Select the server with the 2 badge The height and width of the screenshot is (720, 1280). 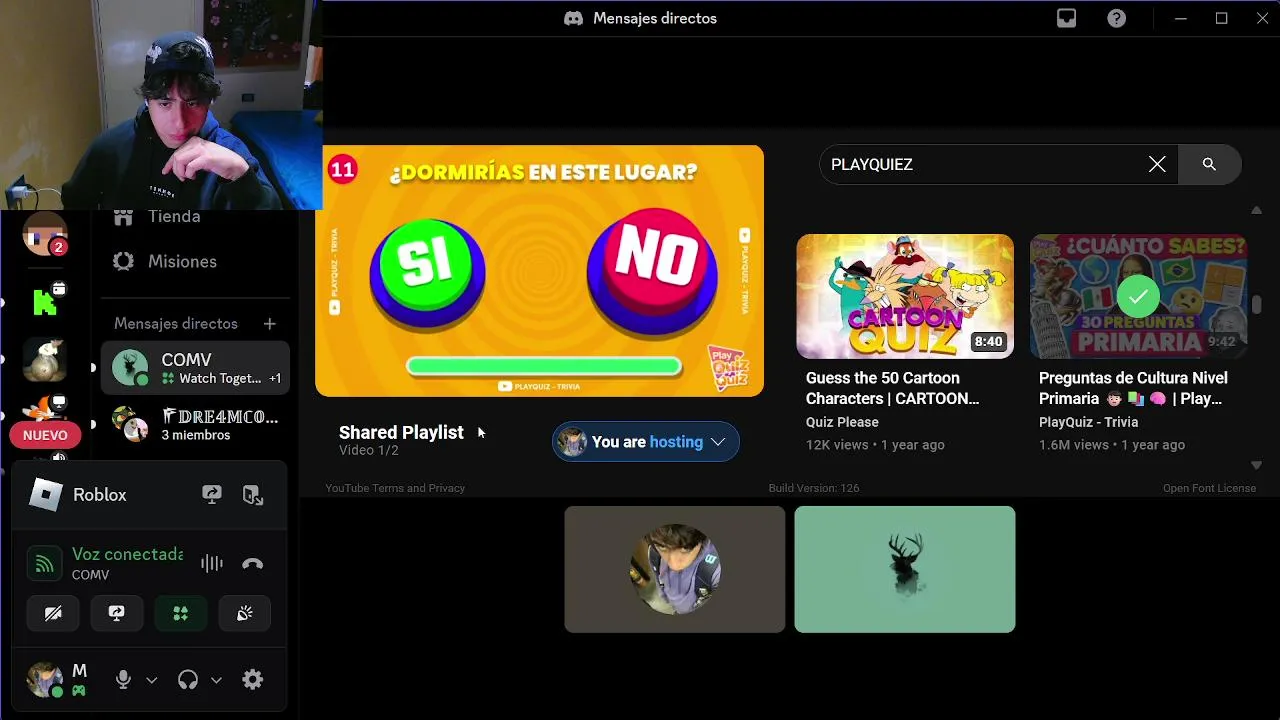(45, 236)
